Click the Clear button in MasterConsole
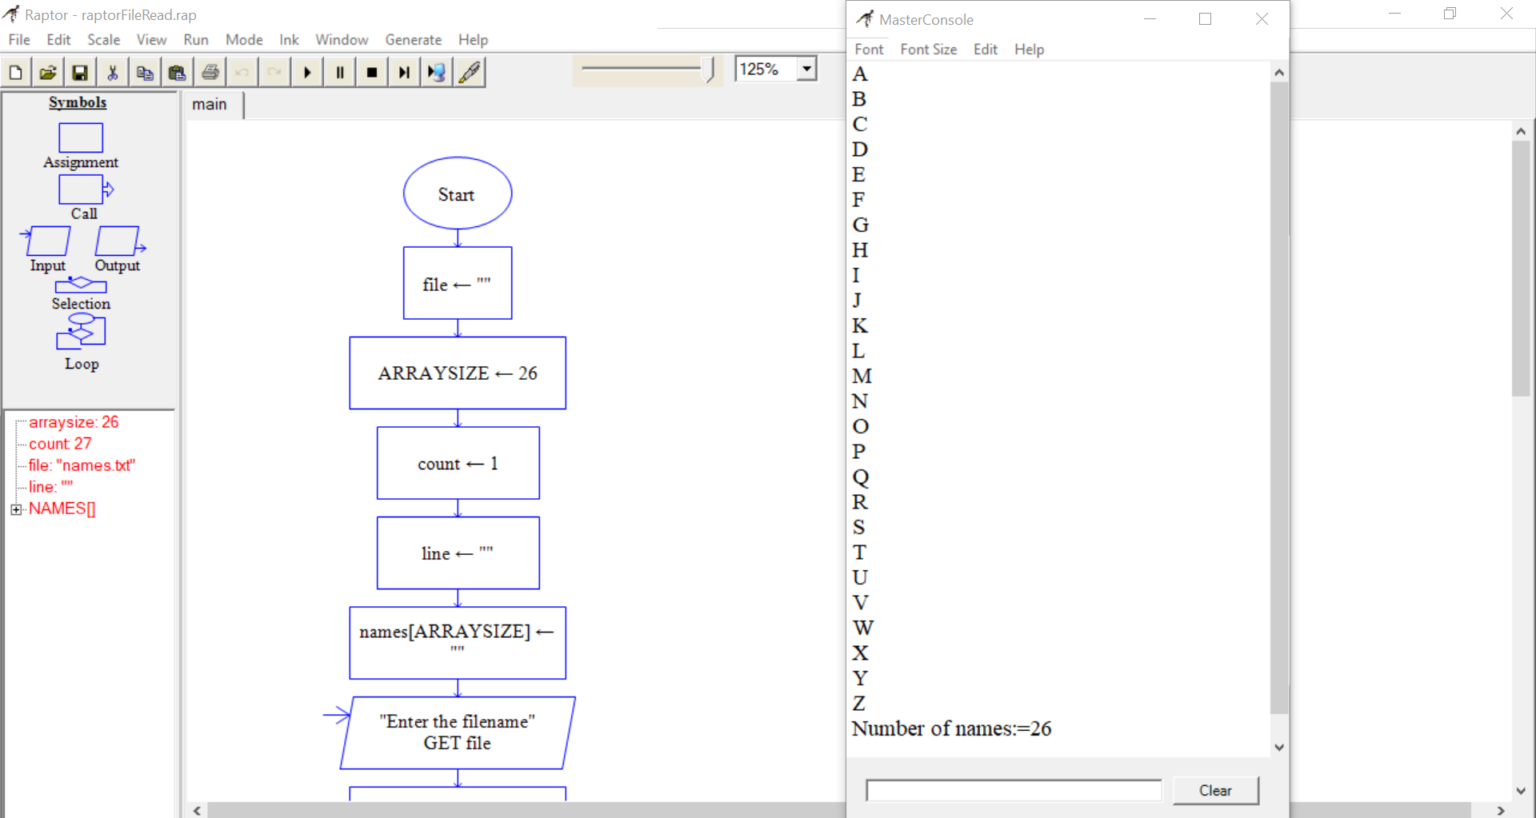This screenshot has height=818, width=1536. click(x=1215, y=790)
